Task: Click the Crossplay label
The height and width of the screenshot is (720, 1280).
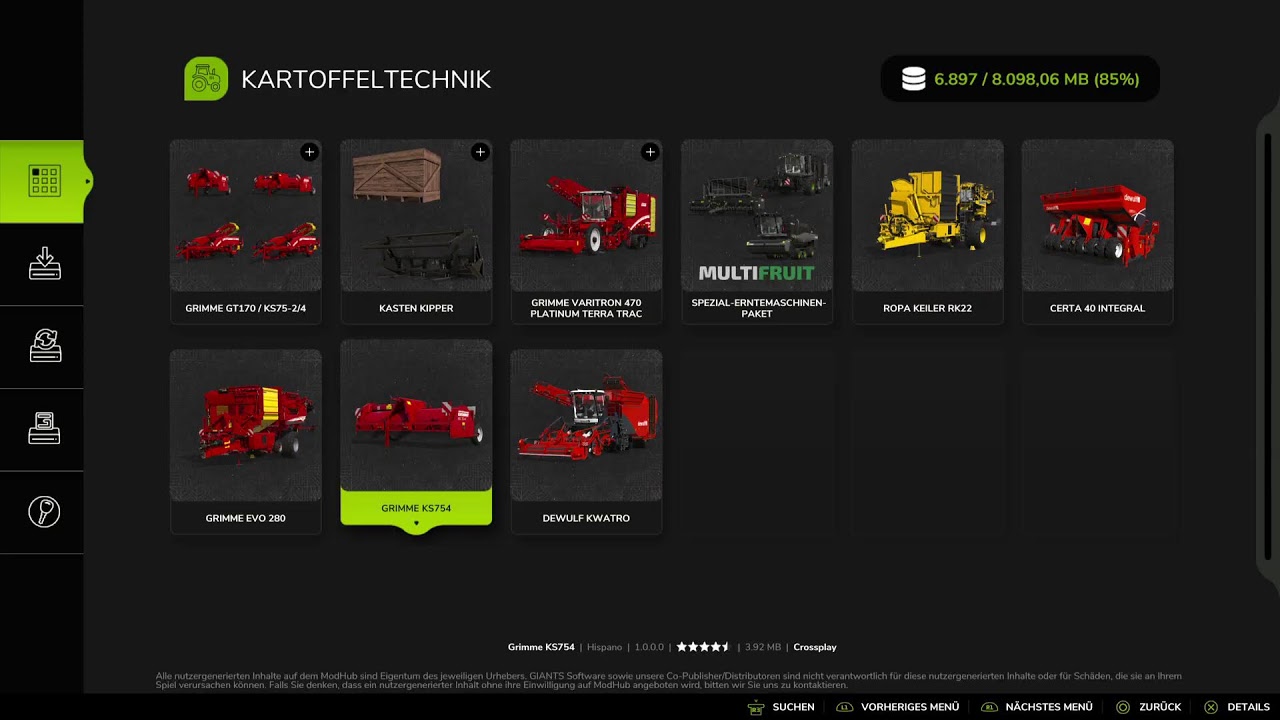Action: click(815, 647)
